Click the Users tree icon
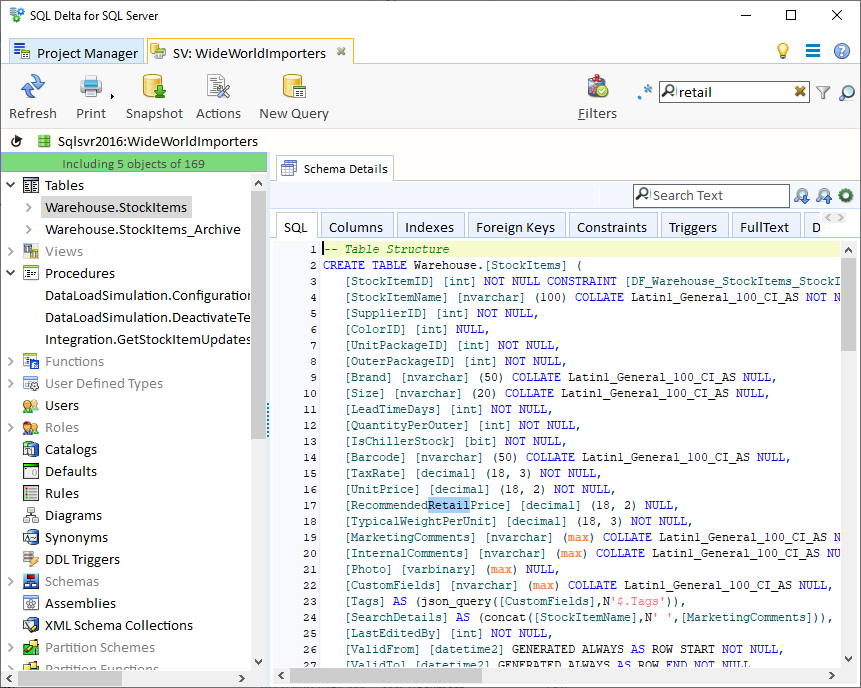The height and width of the screenshot is (688, 861). (31, 405)
